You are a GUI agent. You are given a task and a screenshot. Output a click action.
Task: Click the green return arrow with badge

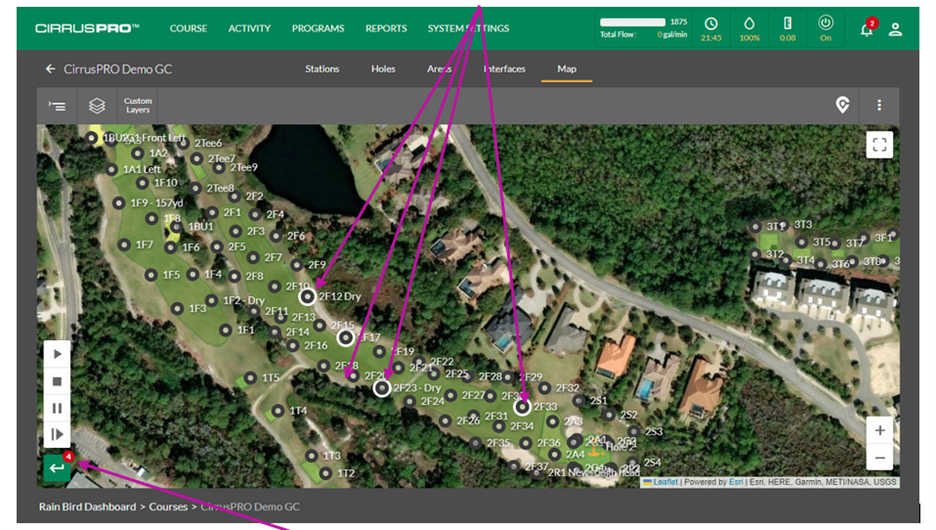tap(57, 467)
